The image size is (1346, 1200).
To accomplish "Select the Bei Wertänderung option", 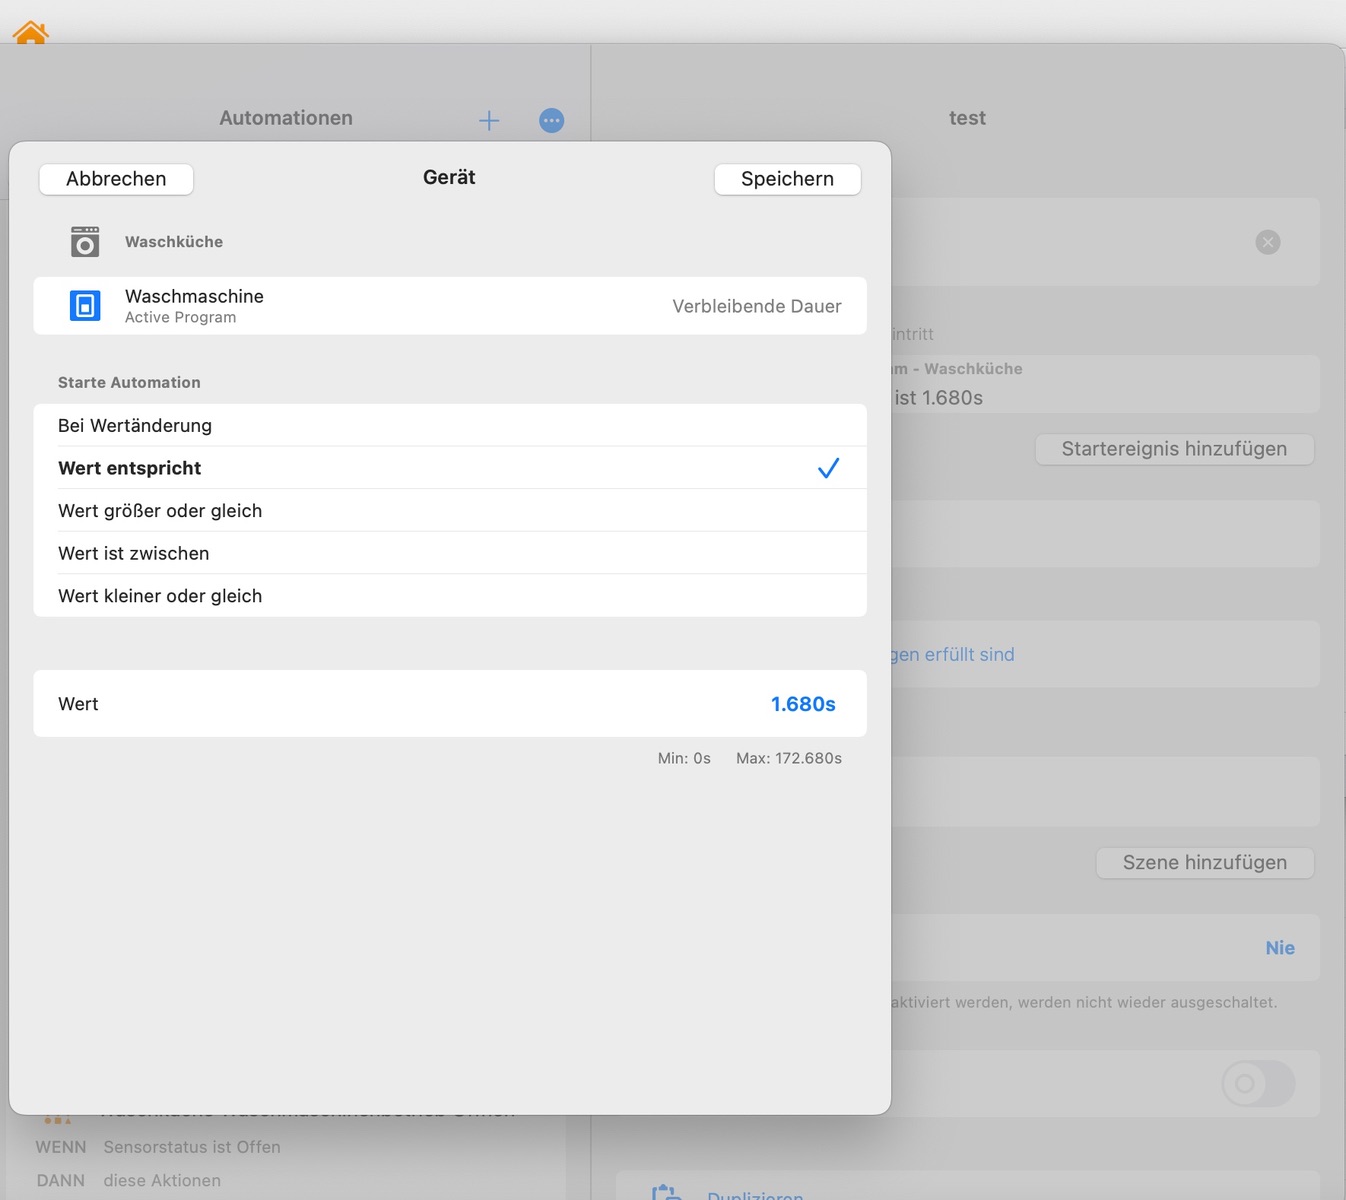I will pos(135,426).
